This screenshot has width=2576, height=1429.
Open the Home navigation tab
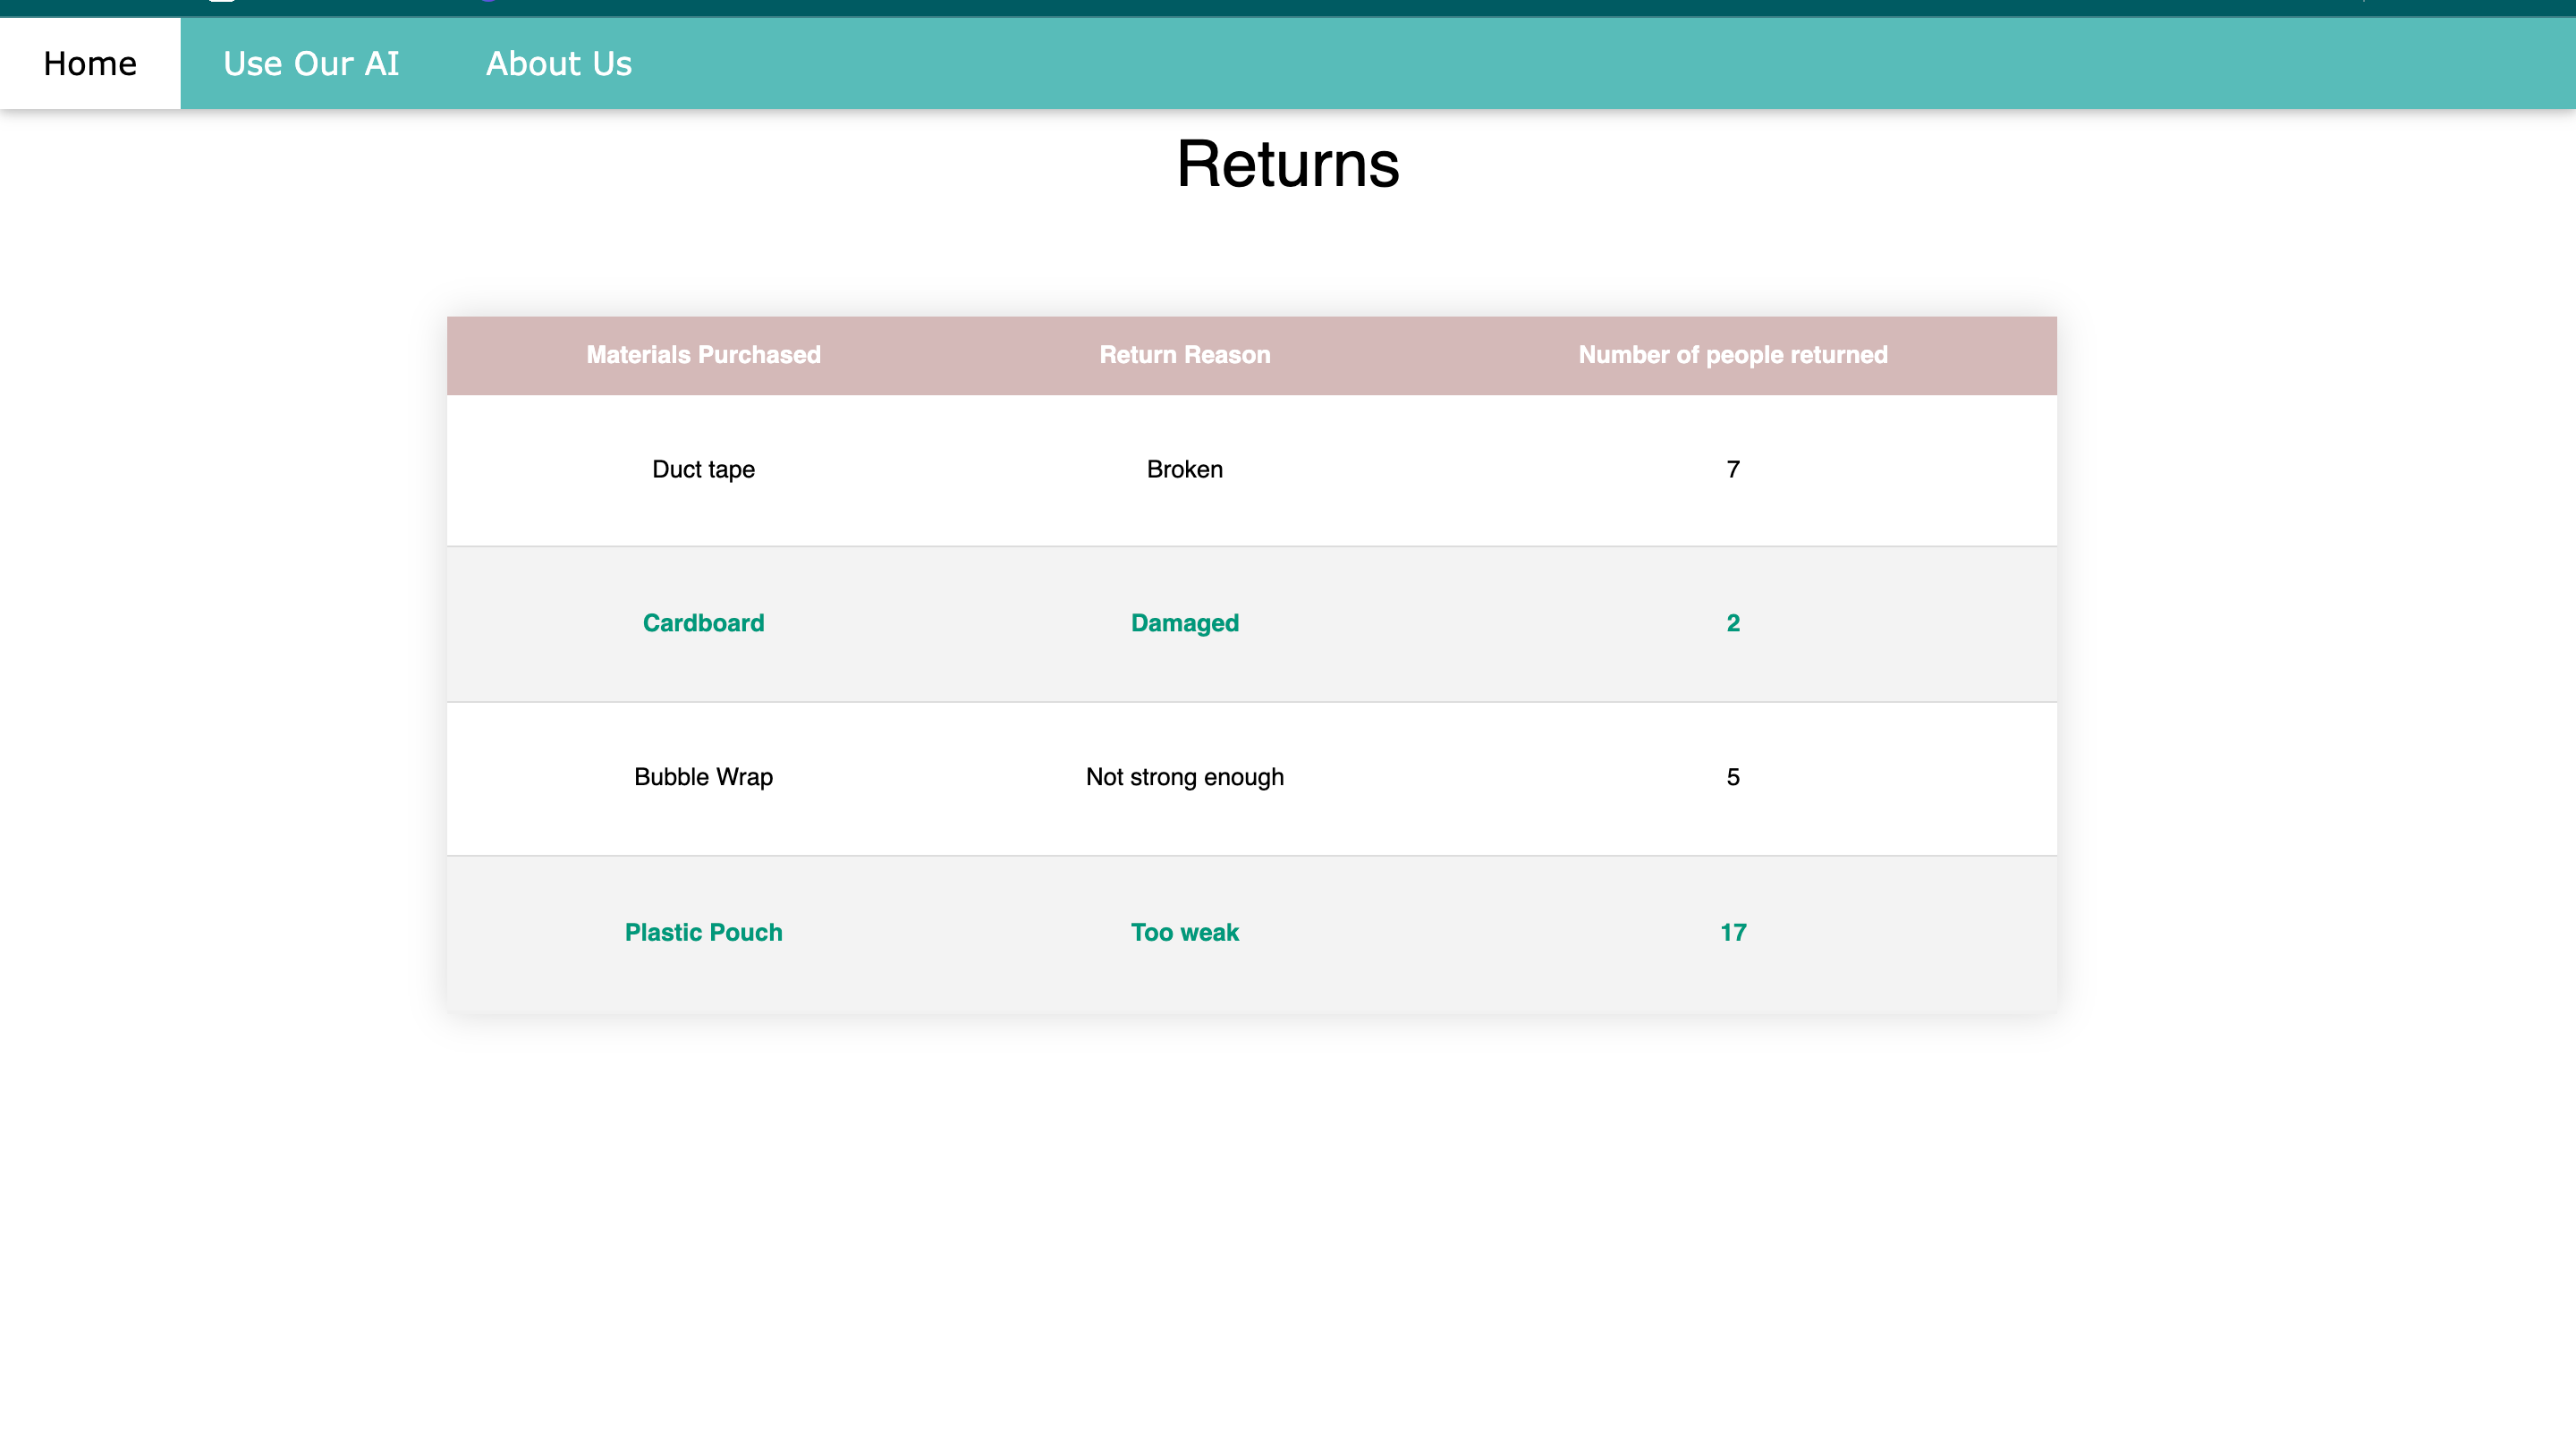tap(90, 63)
